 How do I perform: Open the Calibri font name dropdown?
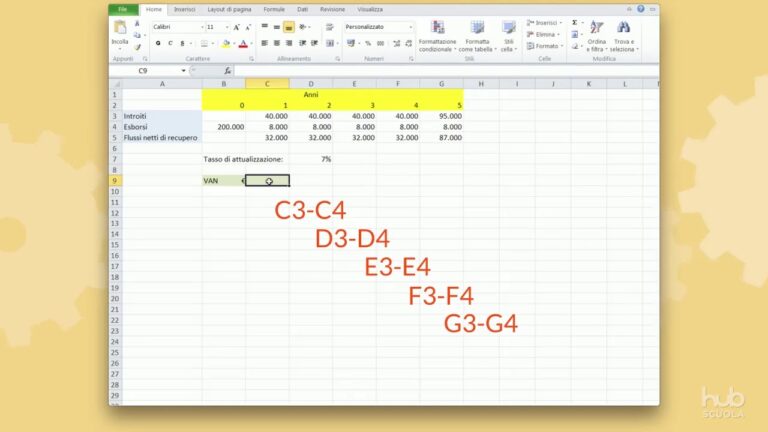[202, 27]
